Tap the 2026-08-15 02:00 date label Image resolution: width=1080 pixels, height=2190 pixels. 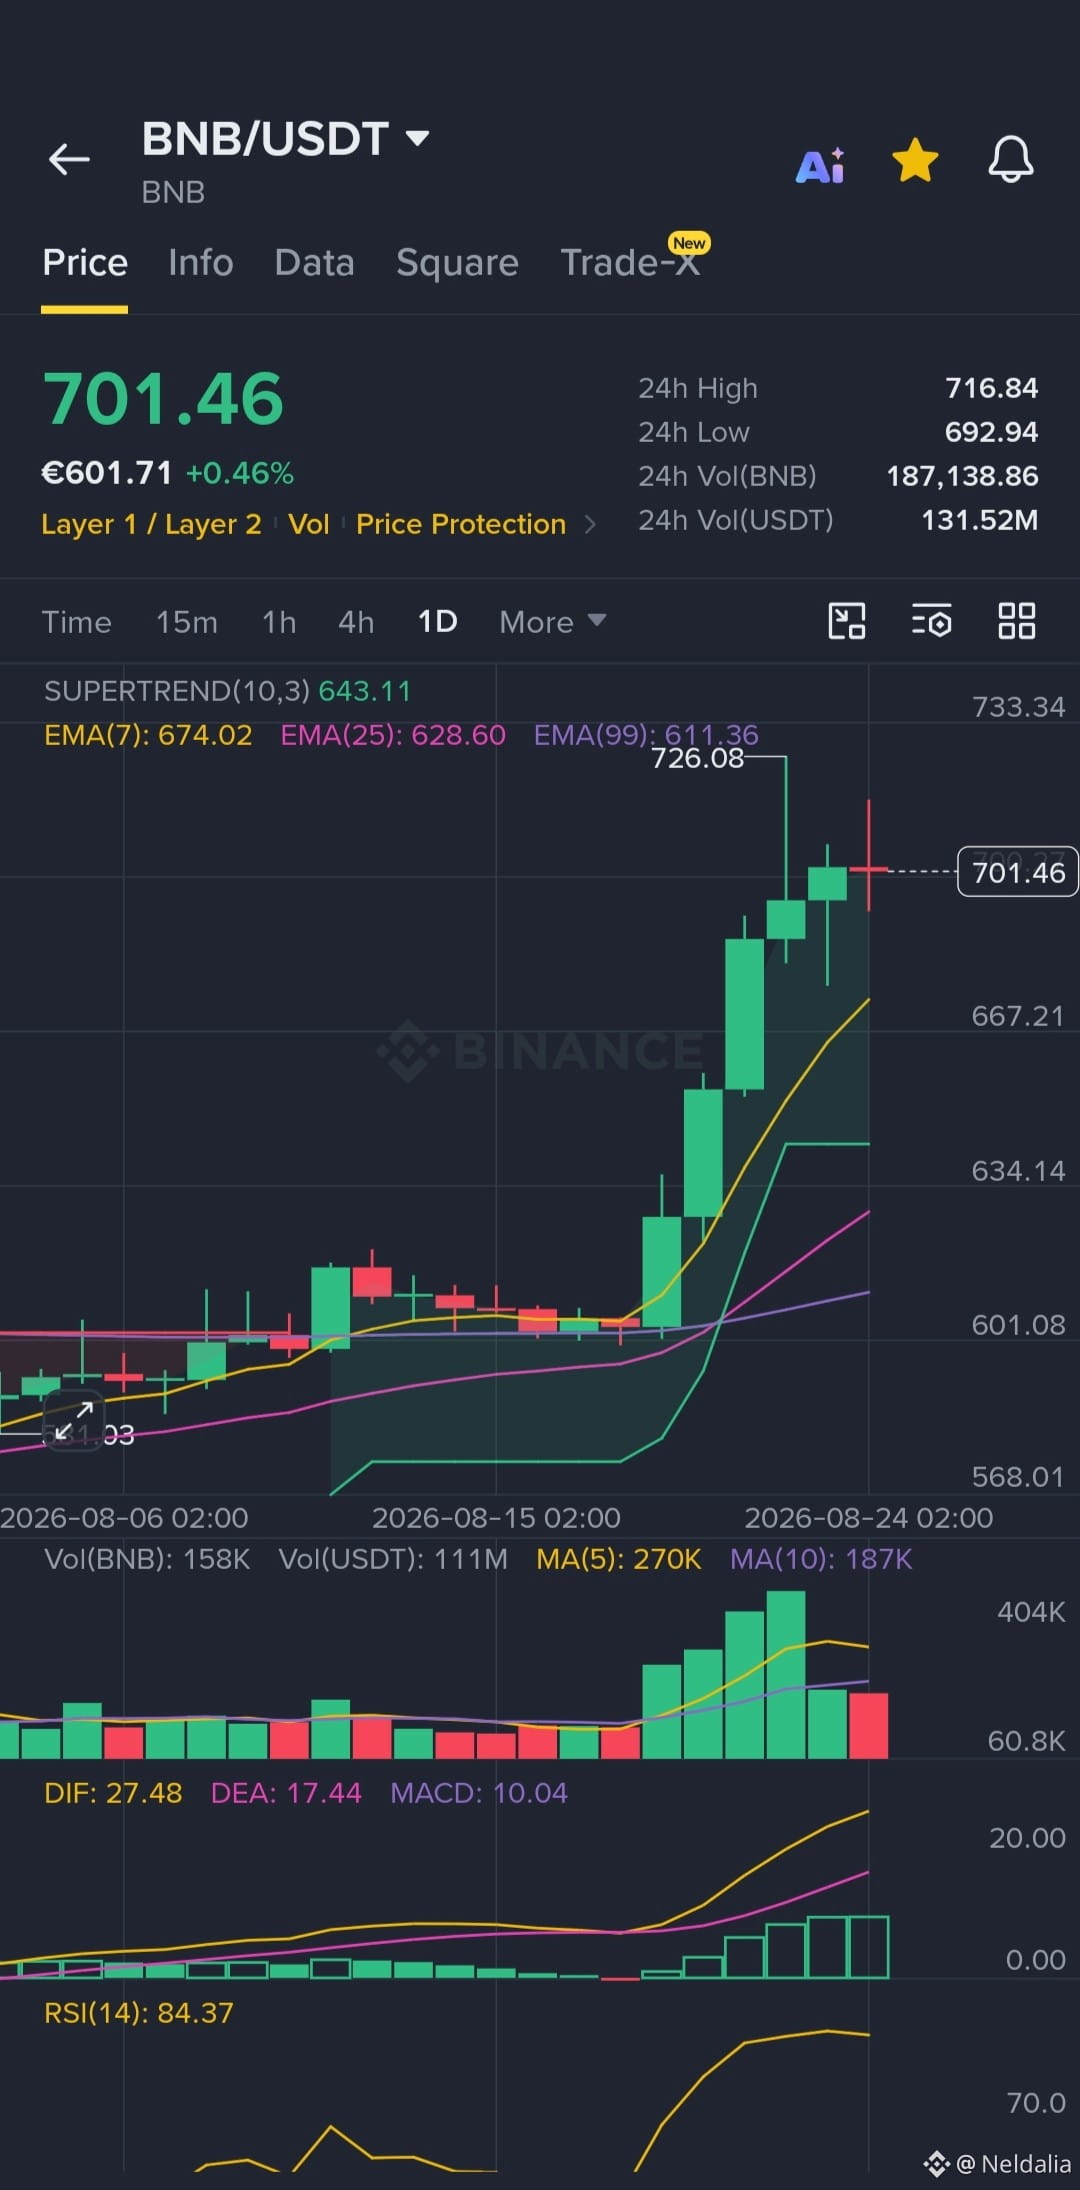pyautogui.click(x=496, y=1518)
